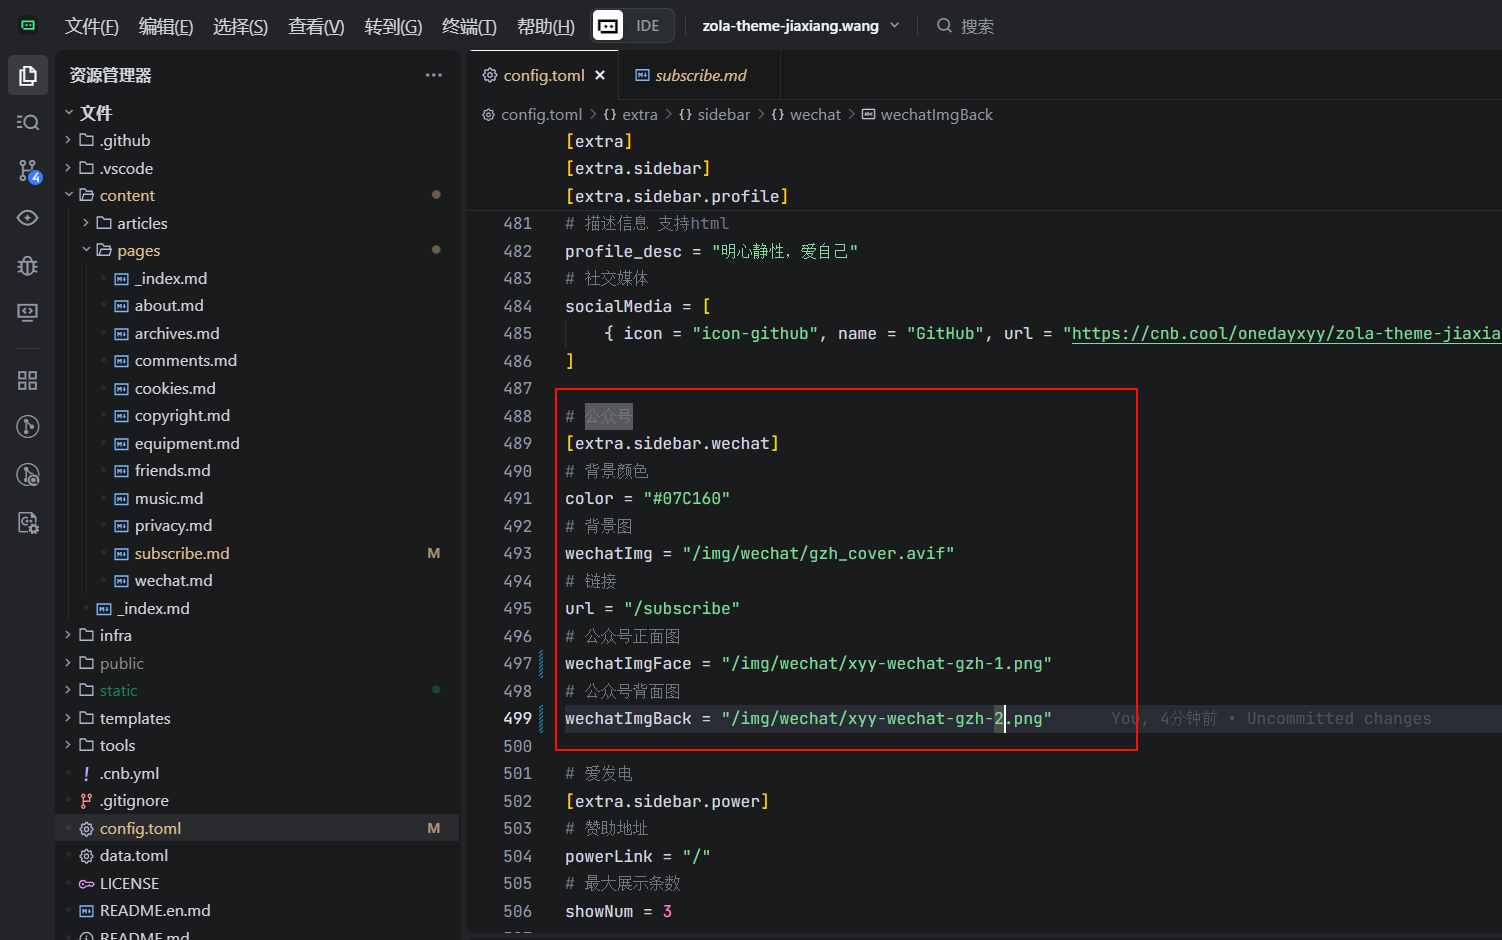Click the gear icon in the config.toml breadcrumb
This screenshot has height=940, width=1502.
pyautogui.click(x=488, y=115)
